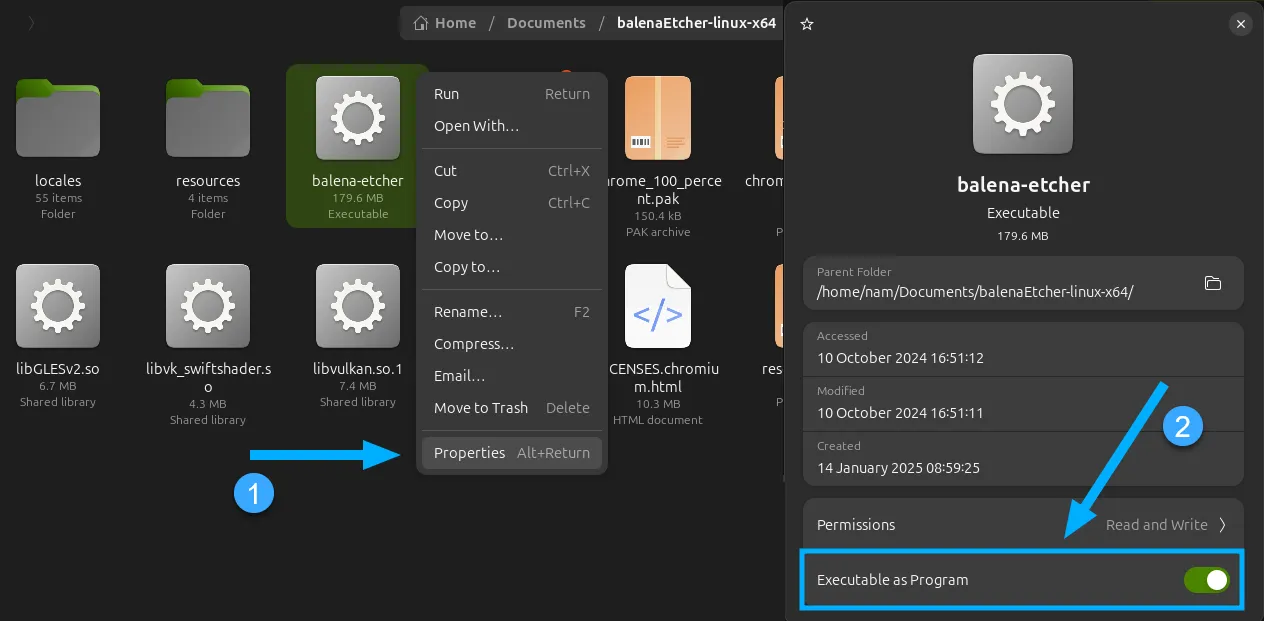The image size is (1264, 621).
Task: Click the Modified date 10 October 2024 16:51:11
Action: pyautogui.click(x=900, y=413)
